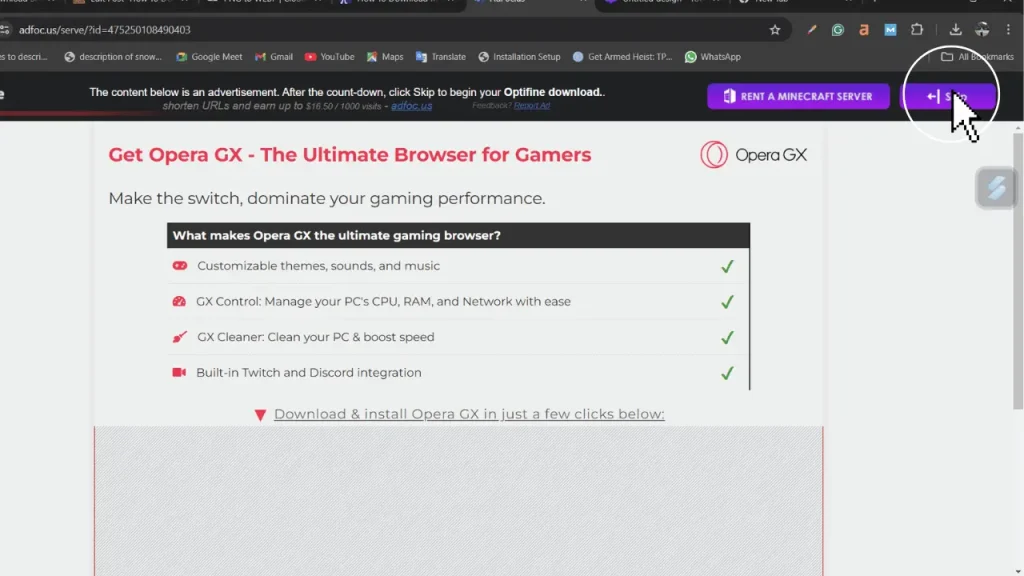Click the GX Cleaner broom icon
This screenshot has width=1024, height=576.
coord(179,337)
